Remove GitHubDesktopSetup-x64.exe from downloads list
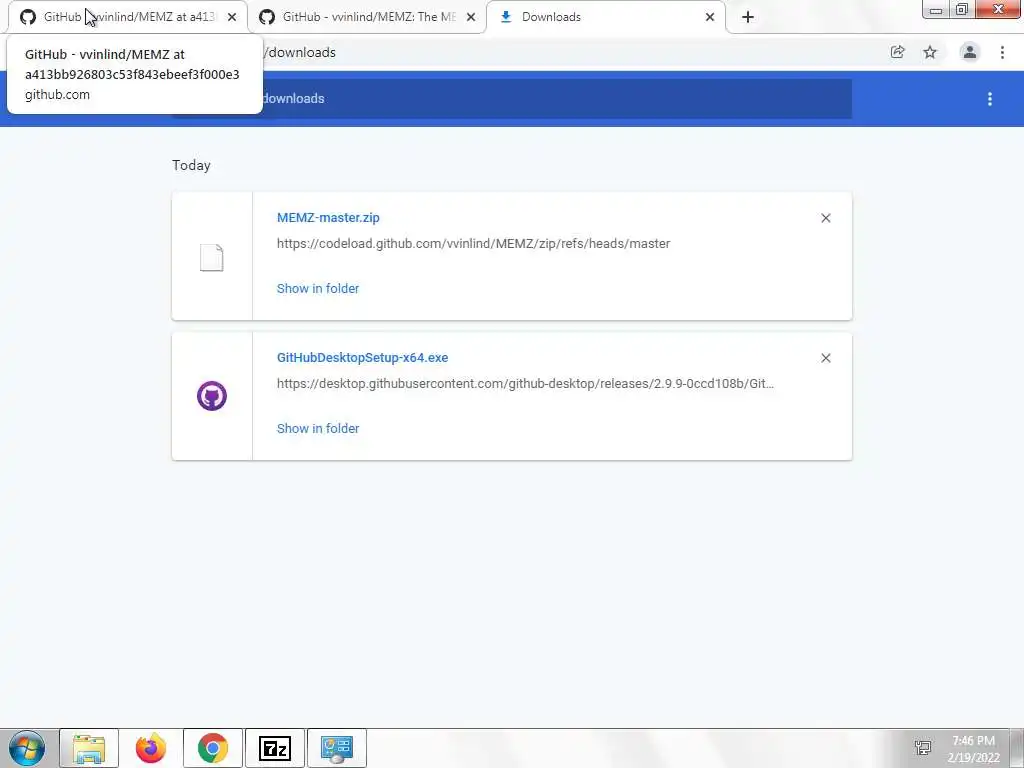Image resolution: width=1024 pixels, height=768 pixels. [825, 358]
